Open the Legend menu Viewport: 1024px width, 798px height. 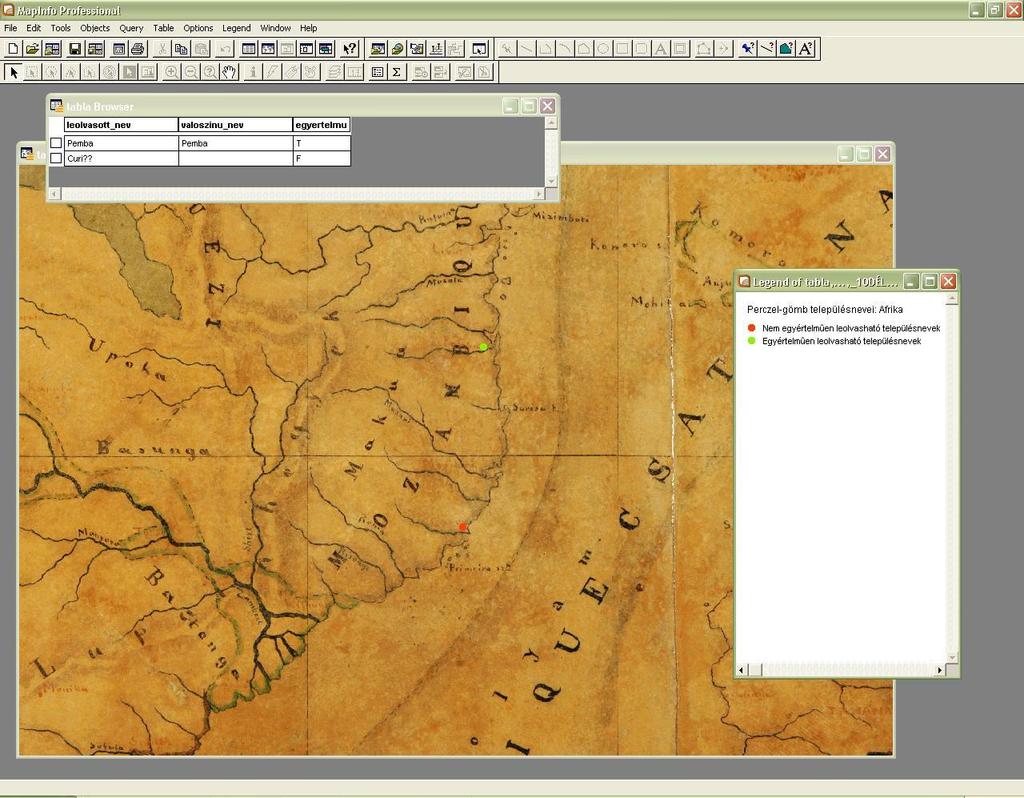point(236,28)
